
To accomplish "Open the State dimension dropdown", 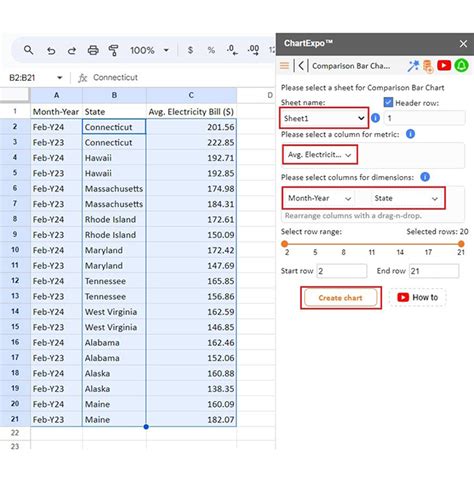I will pyautogui.click(x=405, y=198).
